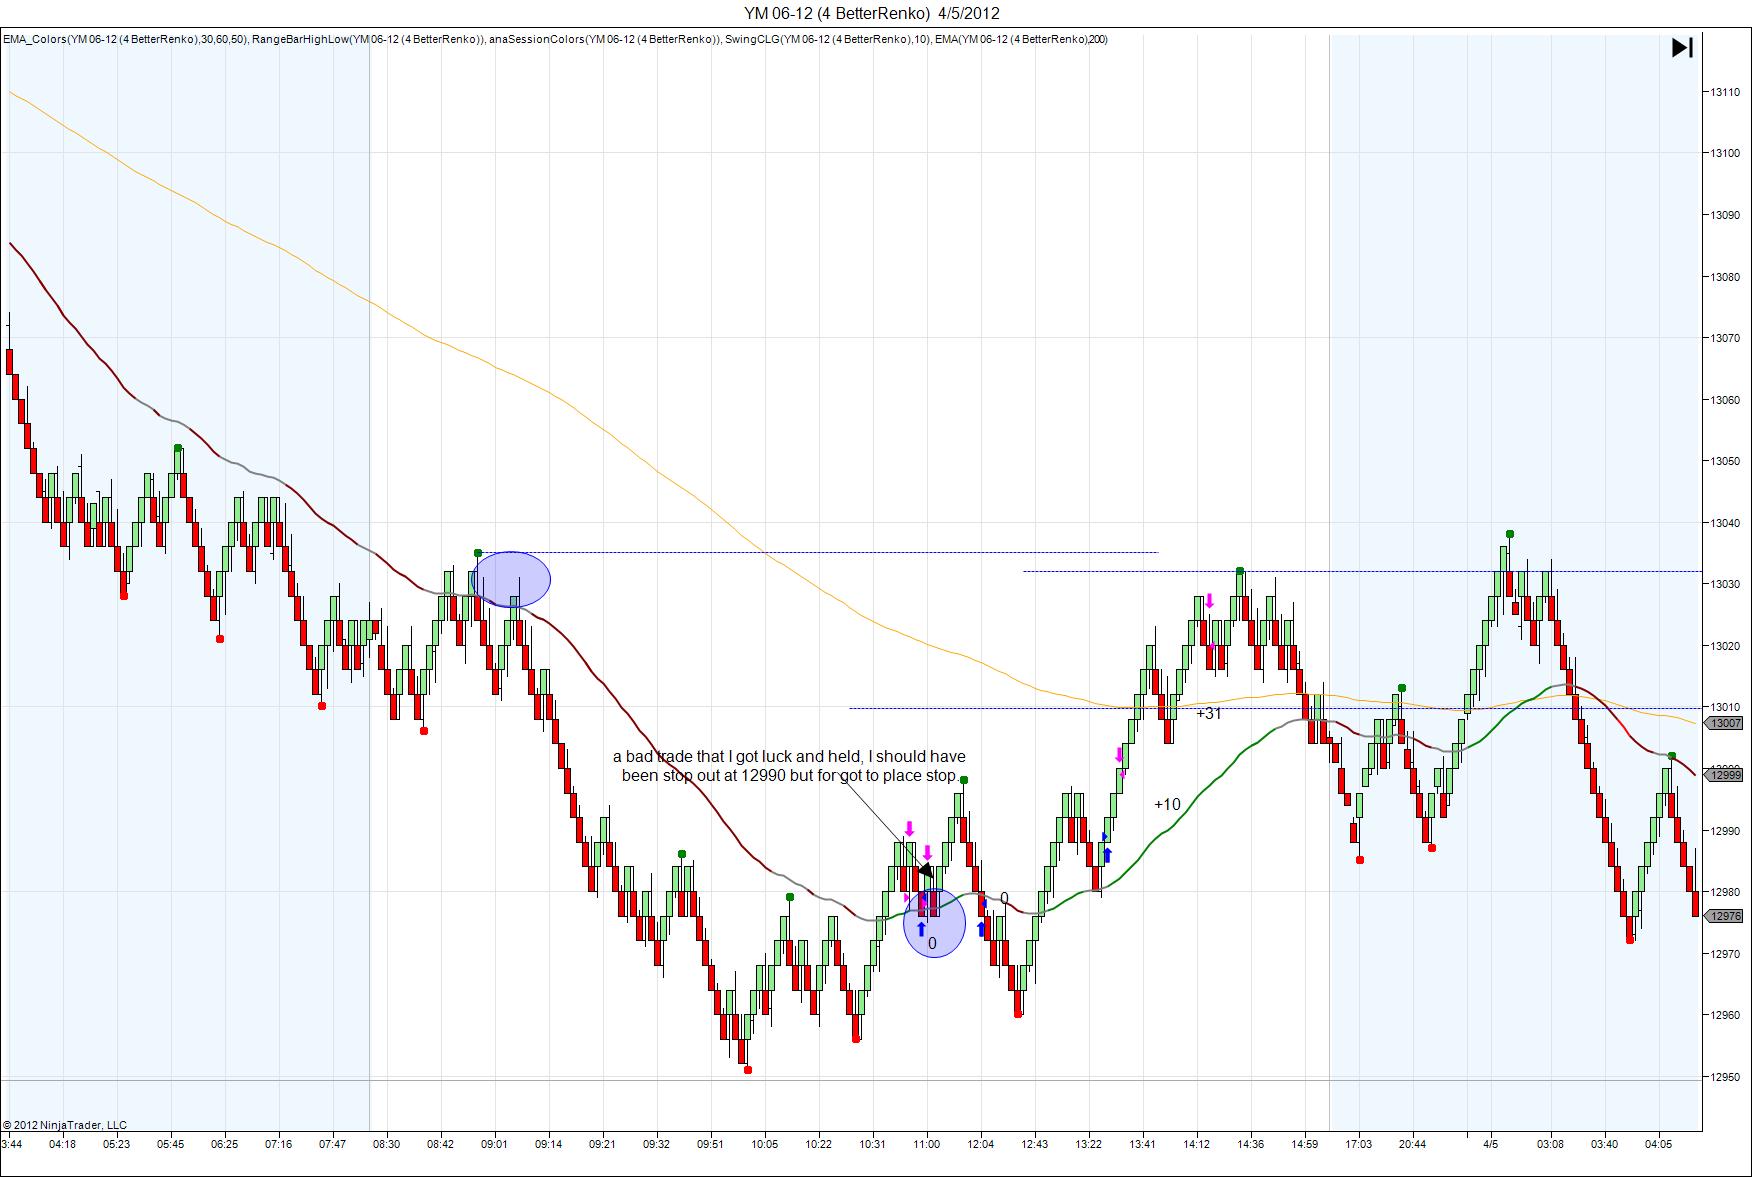
Task: Click the 04:05 time axis label
Action: pyautogui.click(x=1658, y=1144)
